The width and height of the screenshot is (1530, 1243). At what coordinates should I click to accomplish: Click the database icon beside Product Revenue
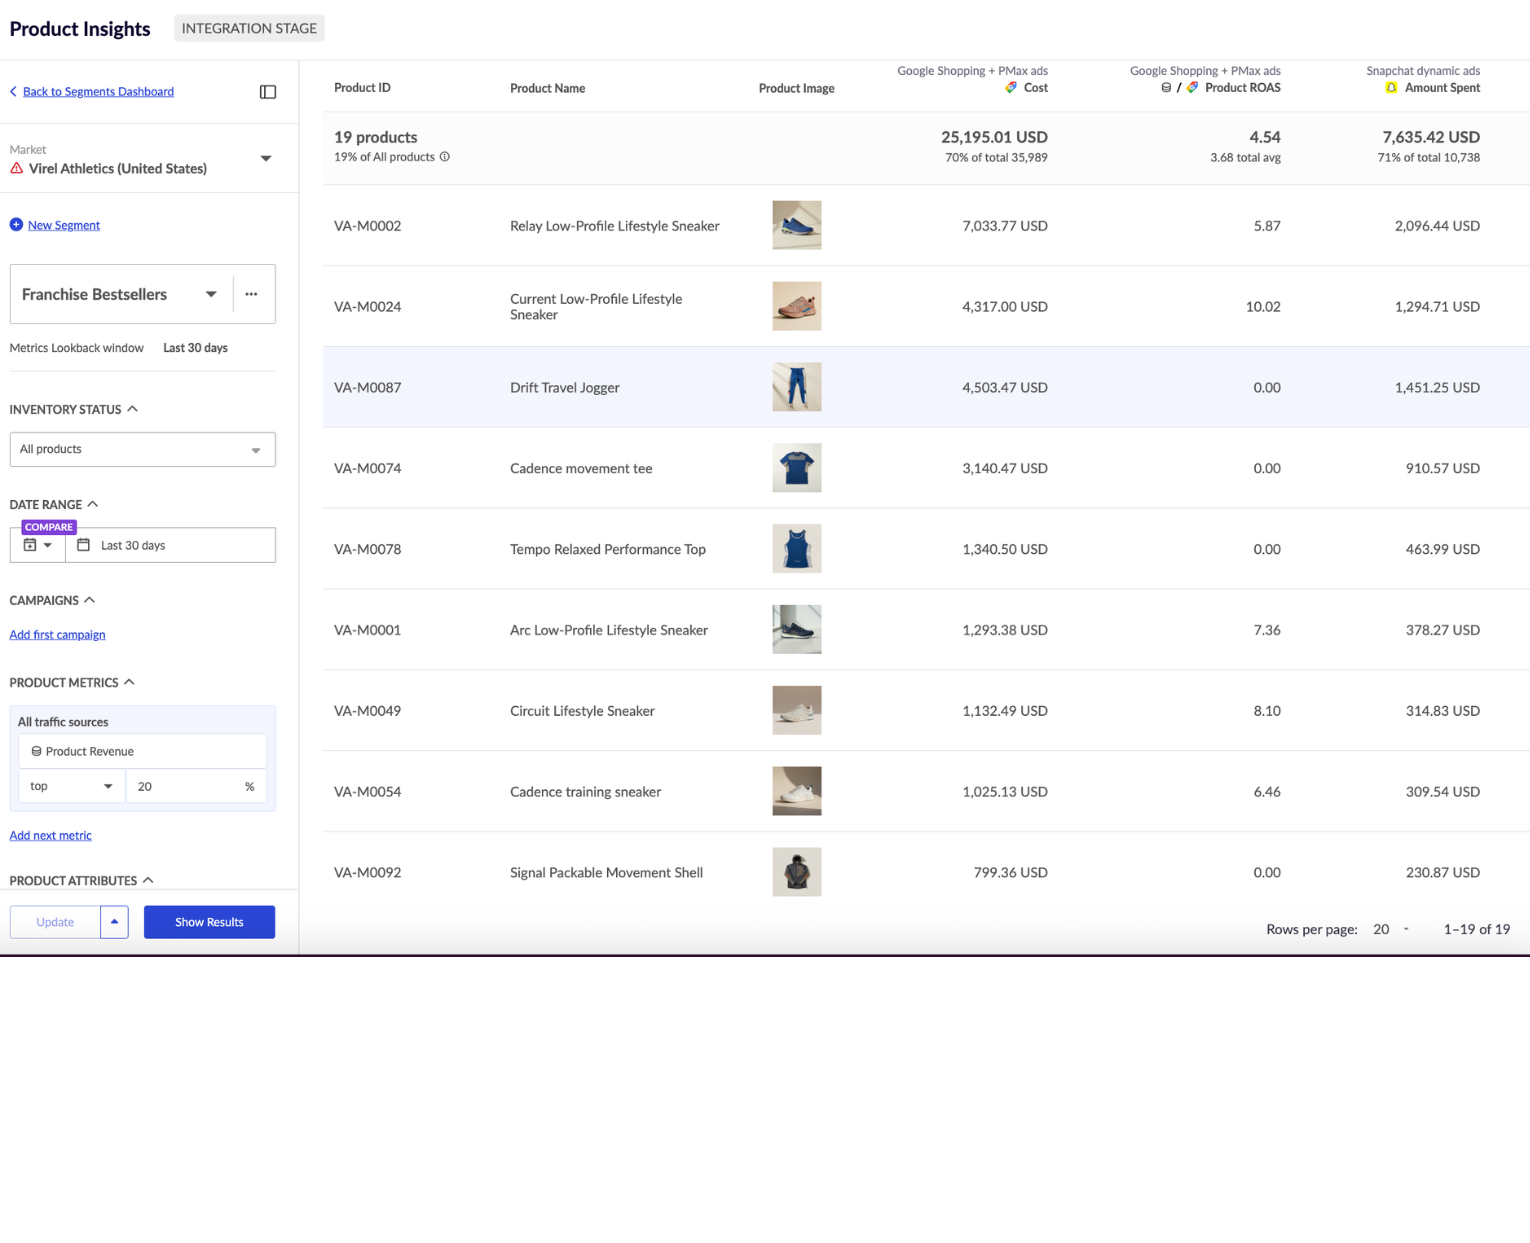point(37,751)
